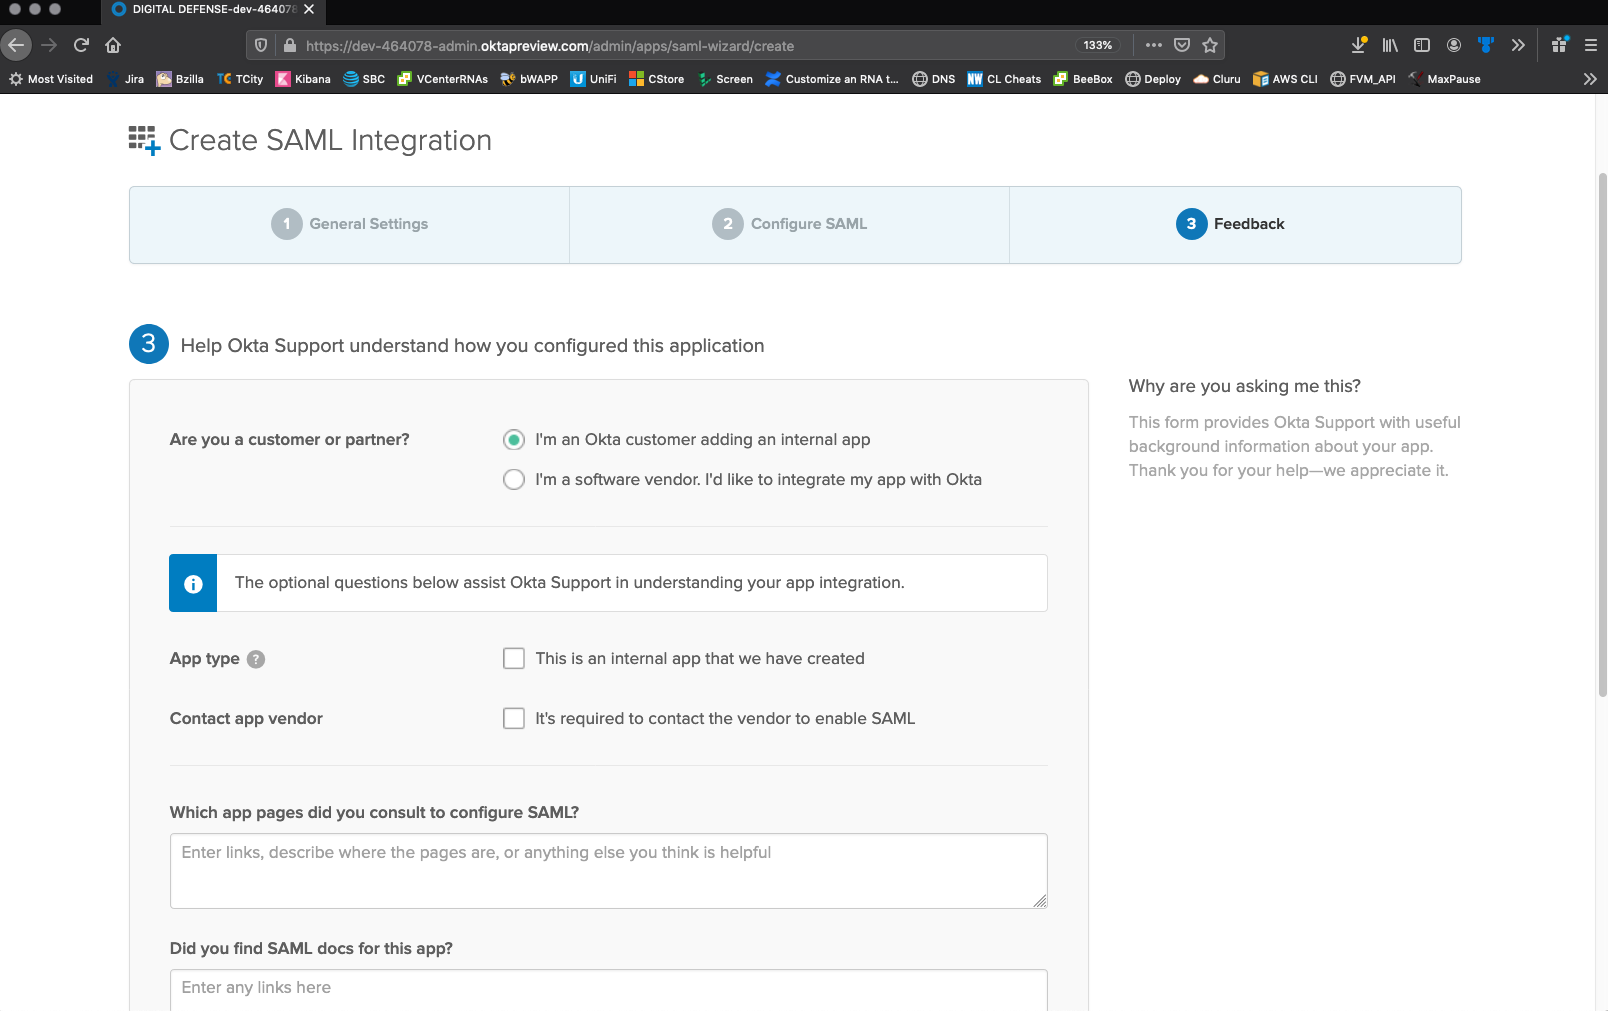Check 'This is an internal app' box
Screen dimensions: 1608x1011
(x=514, y=659)
